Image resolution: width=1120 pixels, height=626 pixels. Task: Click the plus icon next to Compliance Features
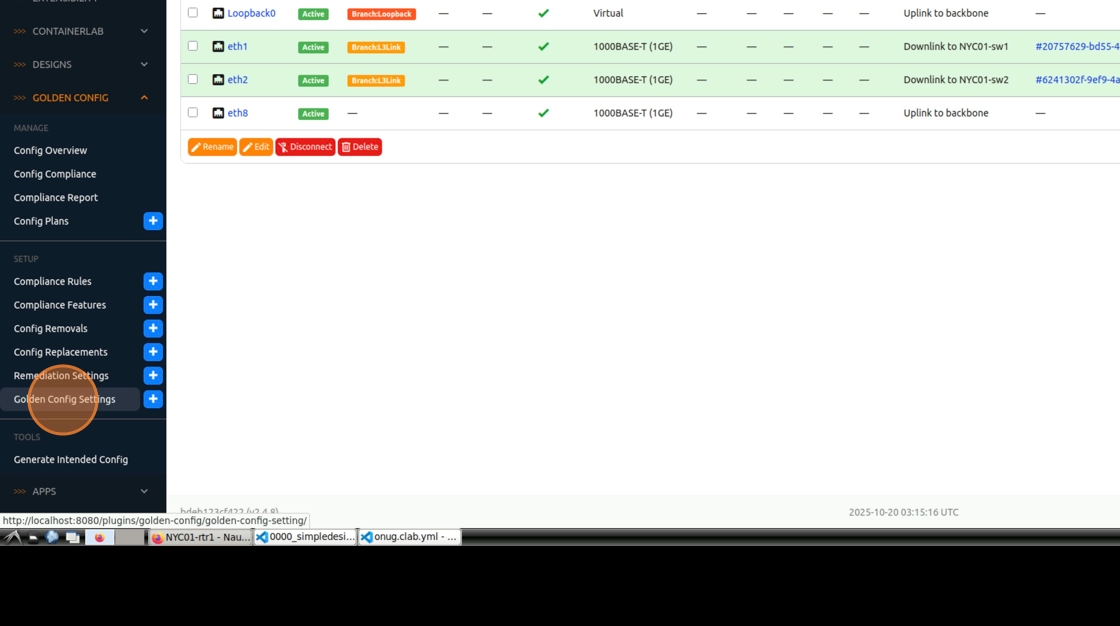tap(153, 304)
